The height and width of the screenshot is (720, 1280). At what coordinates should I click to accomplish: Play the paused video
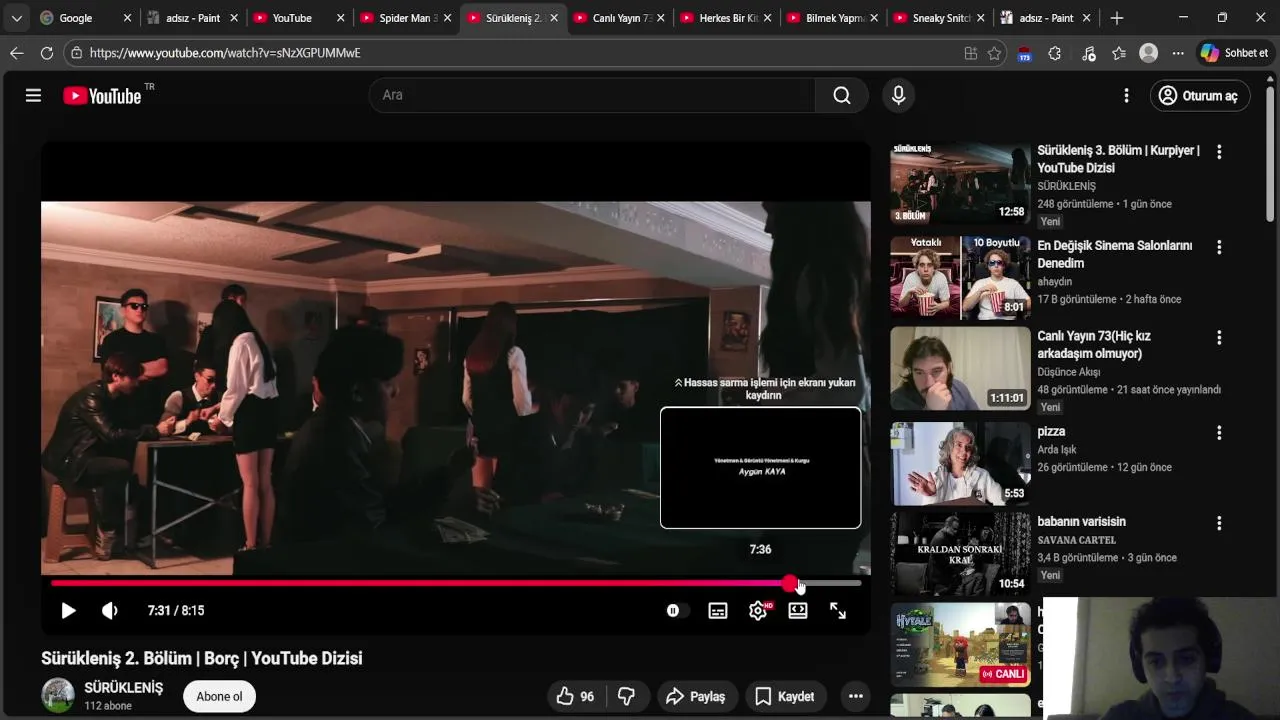point(68,610)
